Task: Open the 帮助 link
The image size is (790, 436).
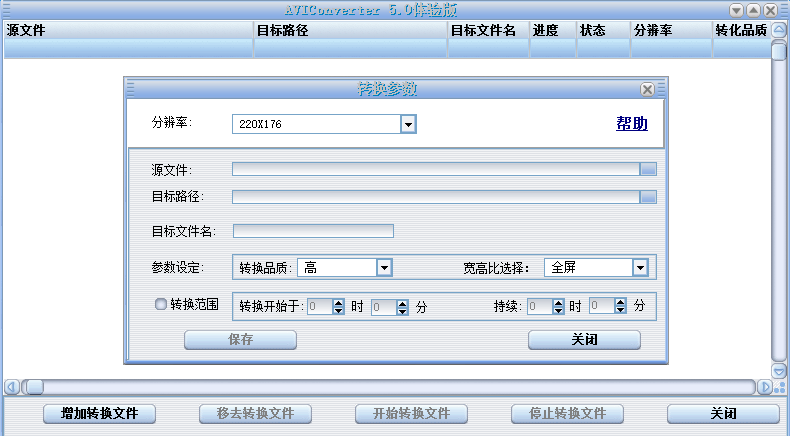Action: (x=631, y=124)
